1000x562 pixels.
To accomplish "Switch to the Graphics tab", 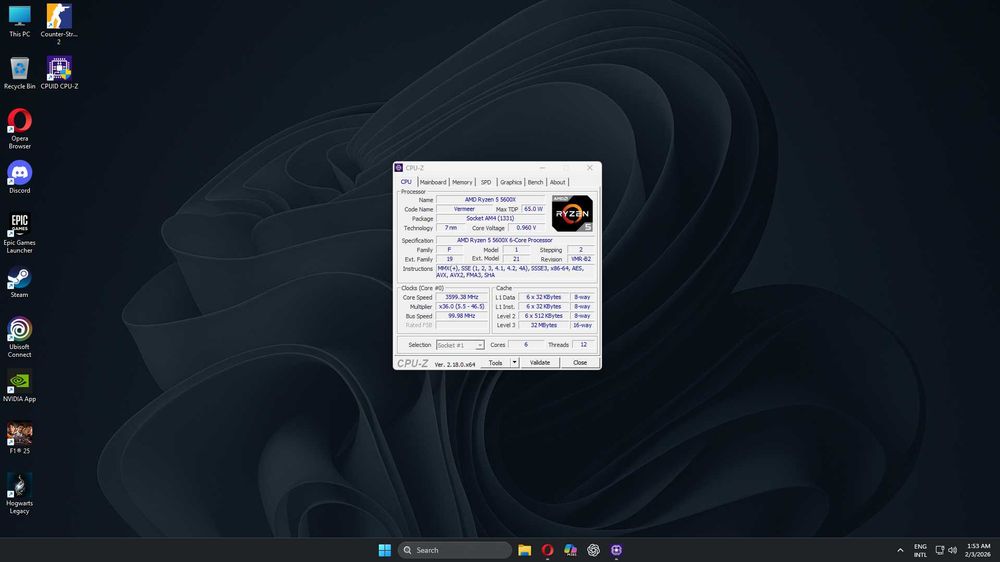I will tap(511, 182).
